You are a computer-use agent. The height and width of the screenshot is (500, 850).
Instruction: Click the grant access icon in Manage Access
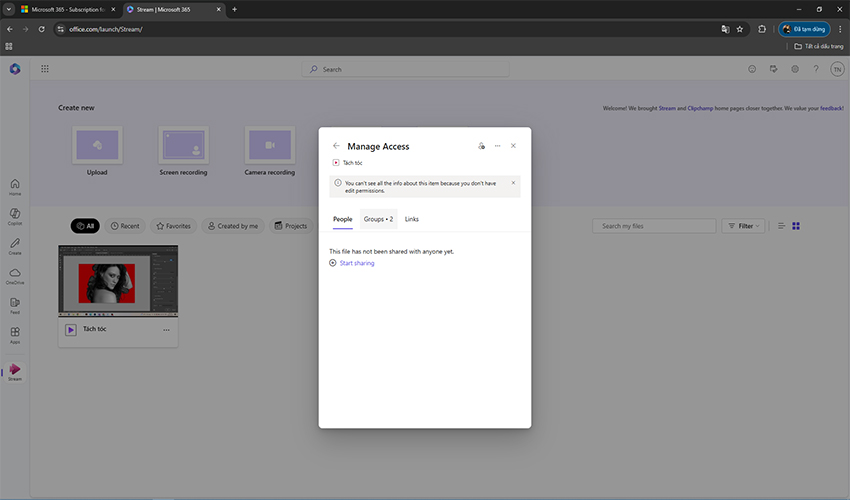pyautogui.click(x=481, y=146)
